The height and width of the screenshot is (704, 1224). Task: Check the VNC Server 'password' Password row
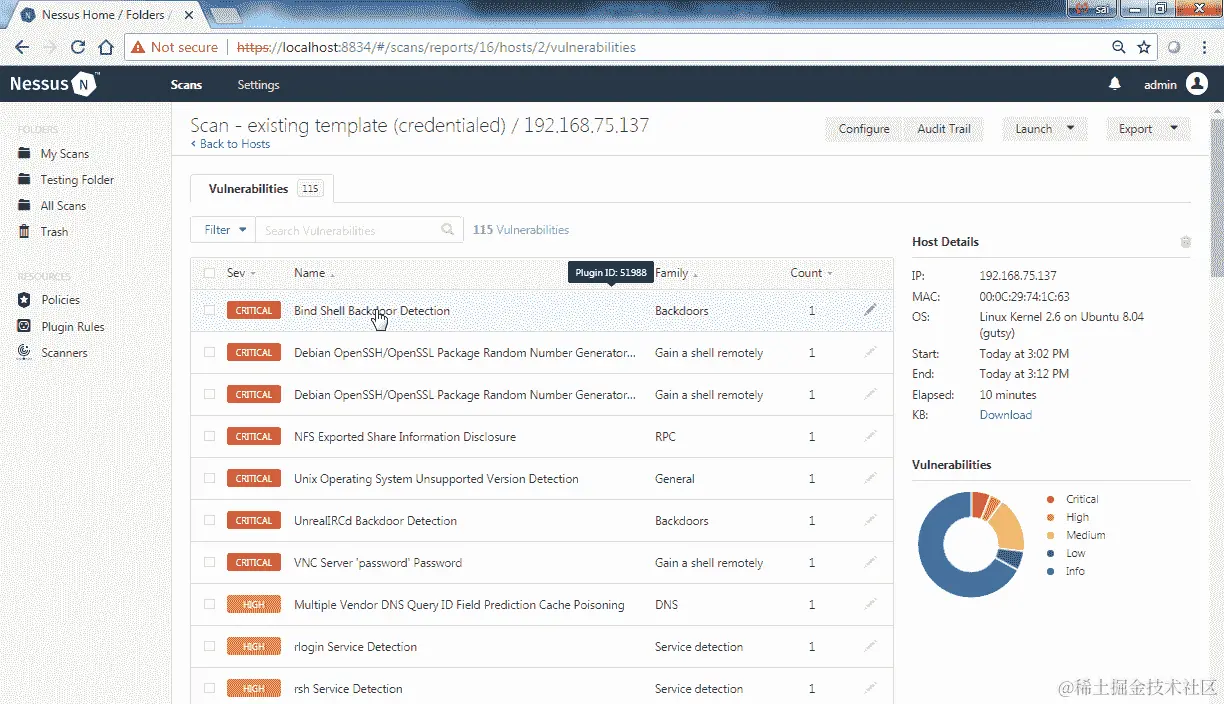[x=209, y=562]
